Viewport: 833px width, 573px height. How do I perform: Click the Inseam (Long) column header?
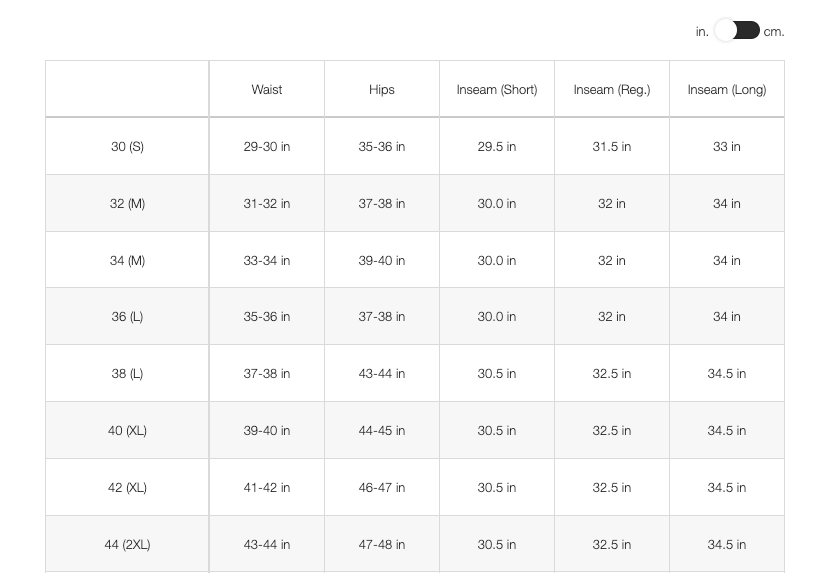pos(727,89)
